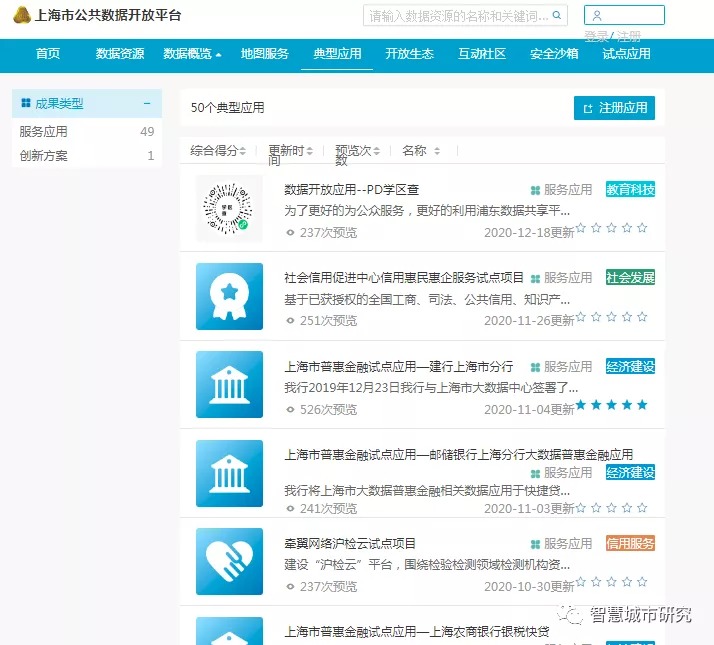Open 数据开放应用--PD学区查 title link

click(351, 189)
